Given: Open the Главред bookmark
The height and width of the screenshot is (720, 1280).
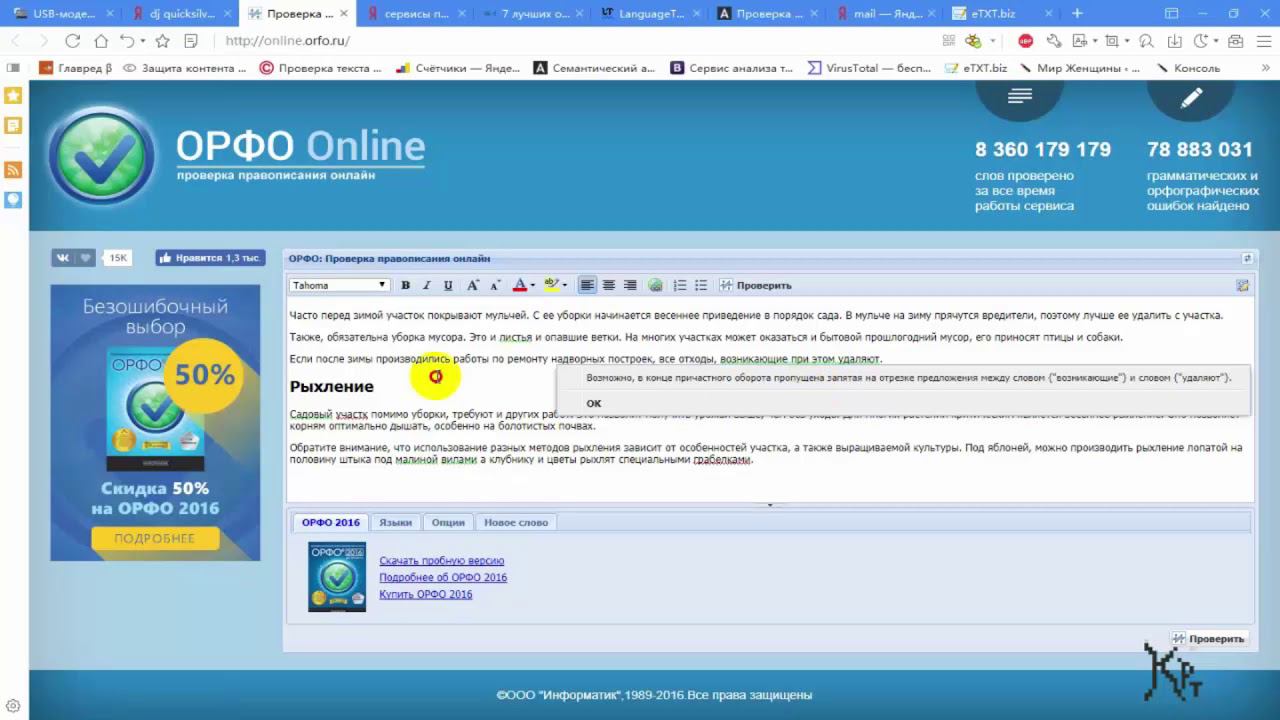Looking at the screenshot, I should [76, 68].
